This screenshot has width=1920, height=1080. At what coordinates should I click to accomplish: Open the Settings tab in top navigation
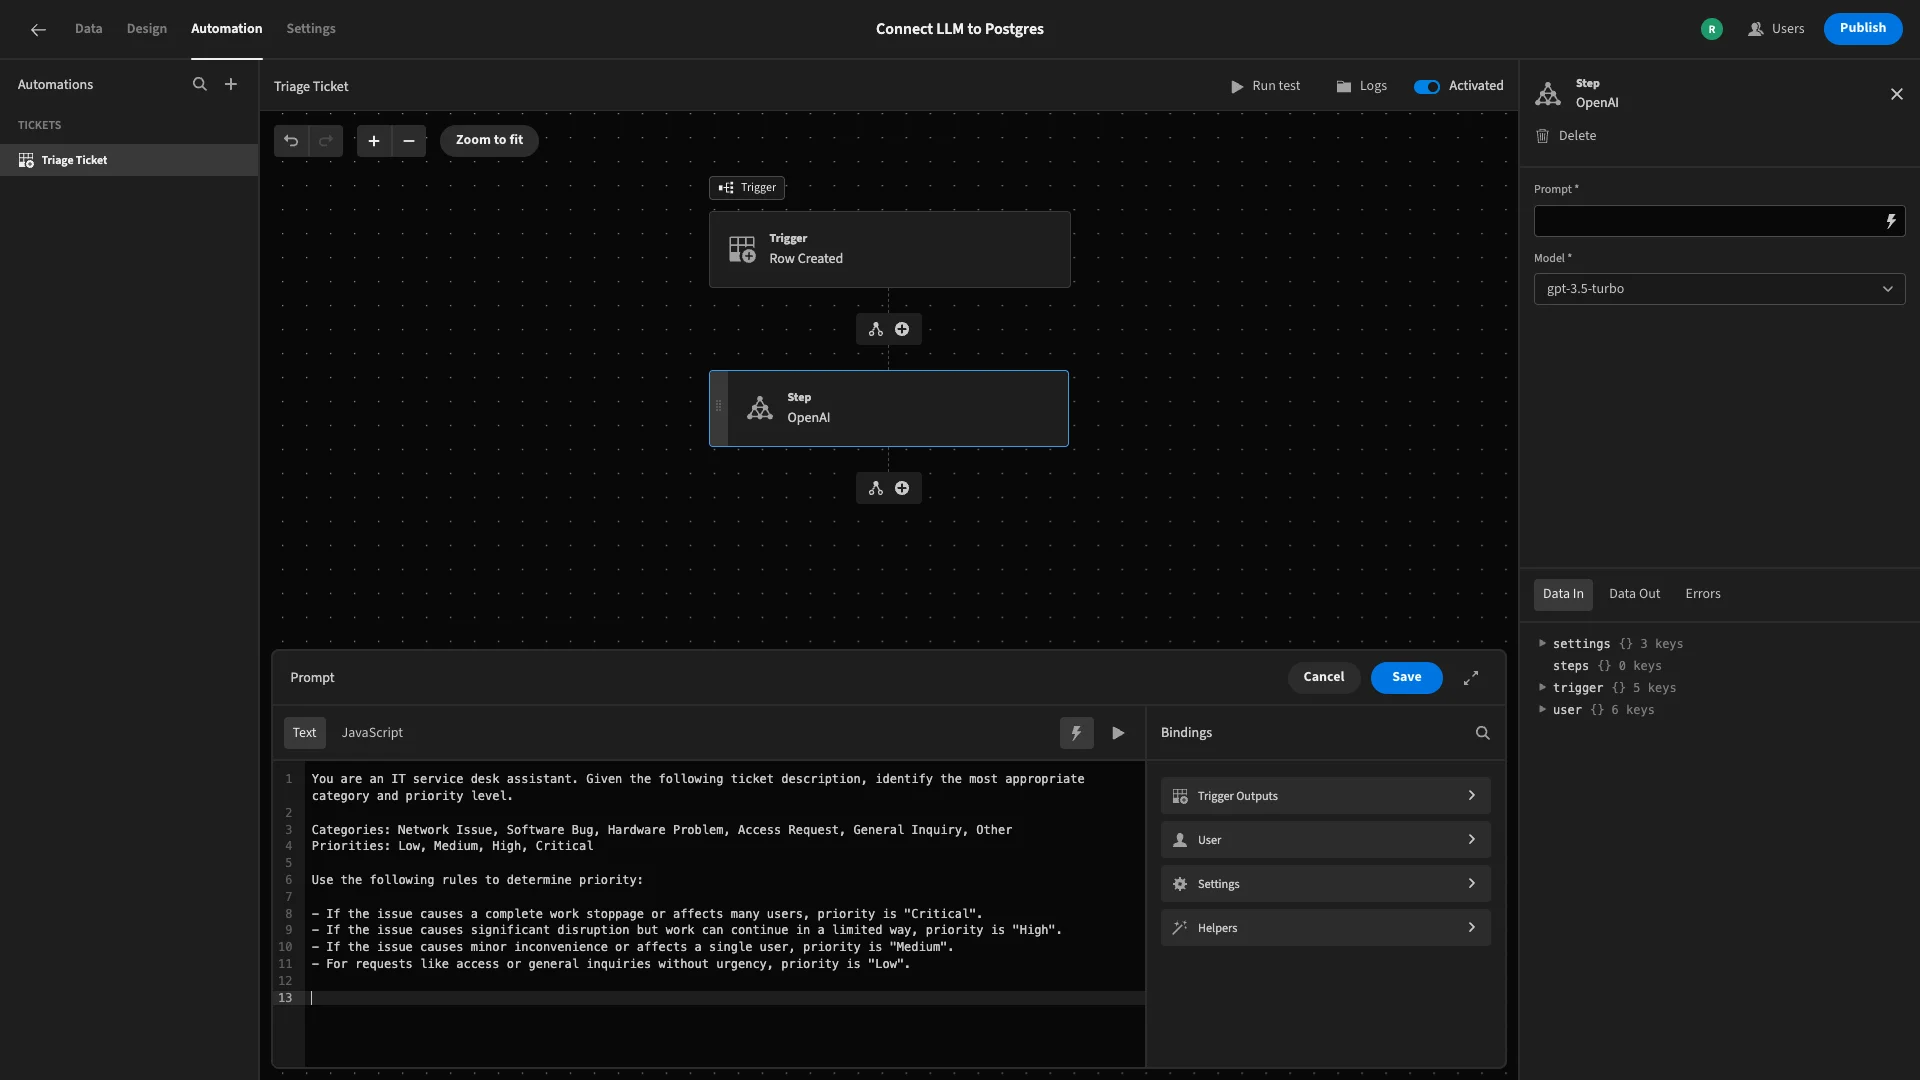(311, 29)
